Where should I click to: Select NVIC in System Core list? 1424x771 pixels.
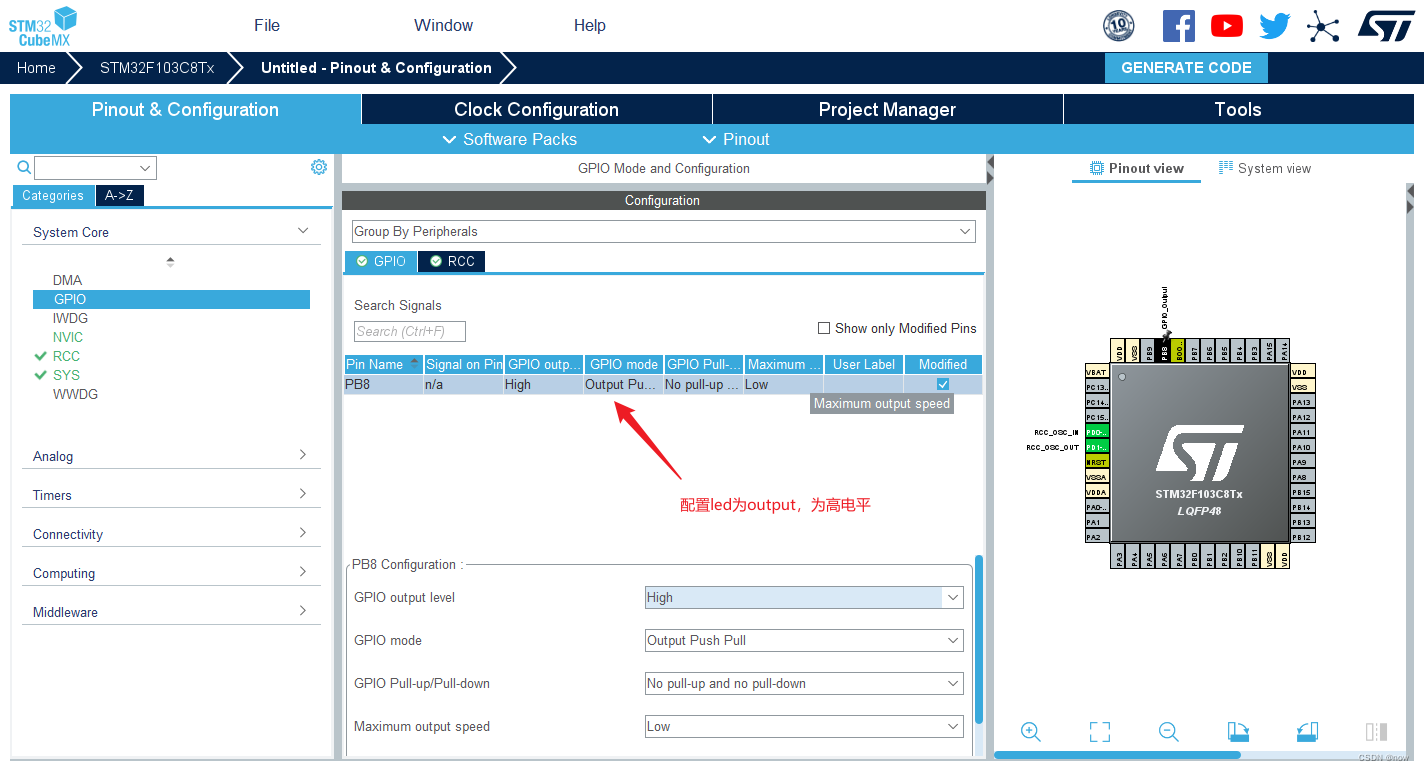point(68,337)
